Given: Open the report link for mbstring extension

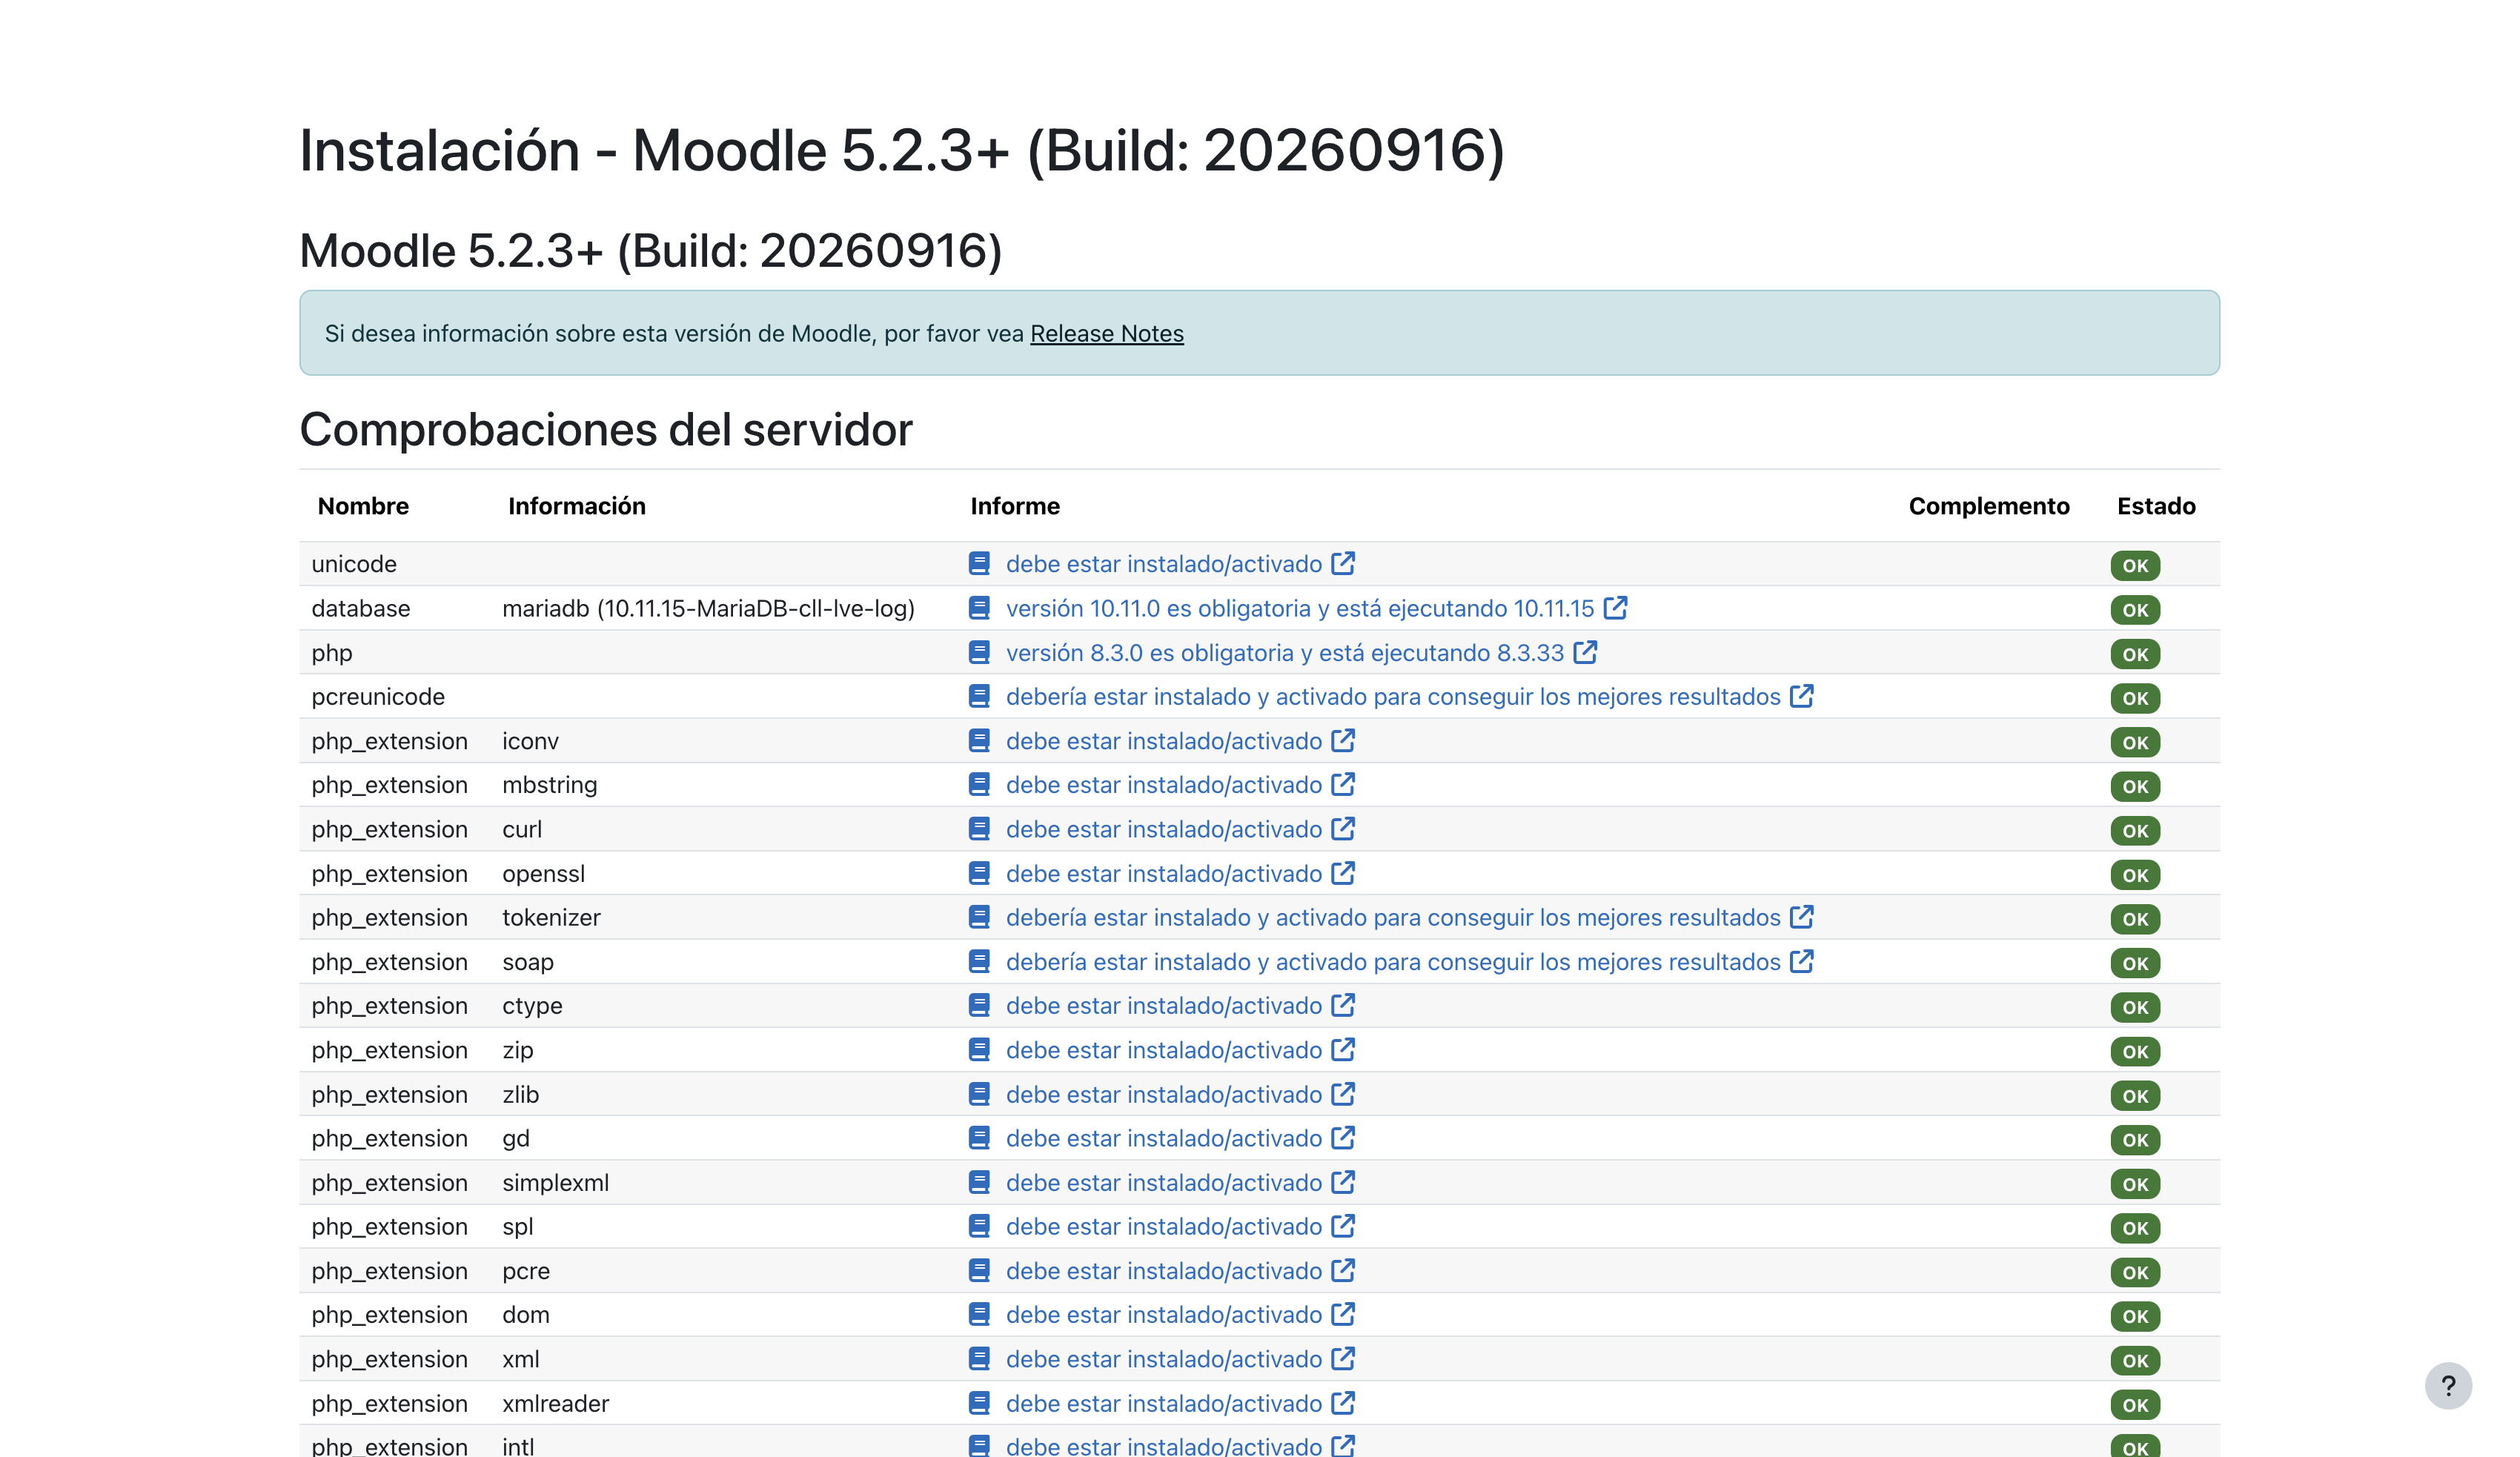Looking at the screenshot, I should click(x=1163, y=785).
